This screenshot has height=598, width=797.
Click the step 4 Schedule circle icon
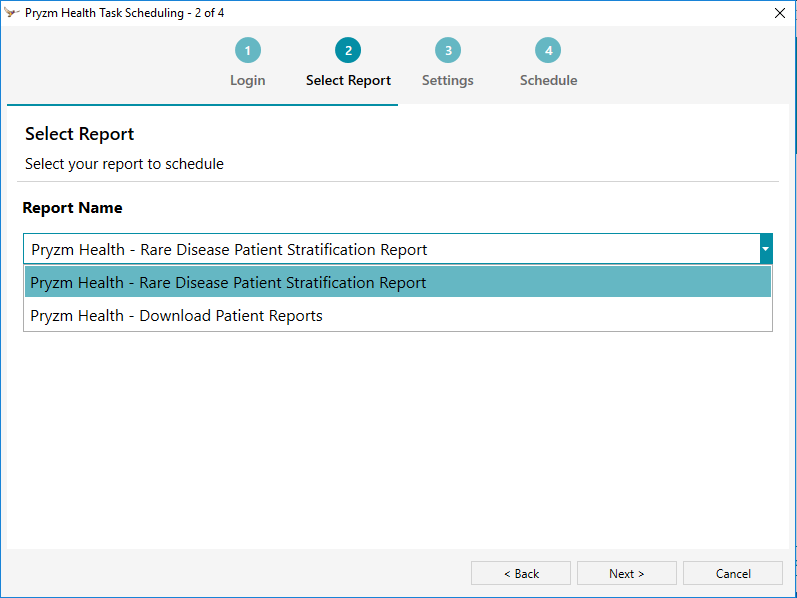click(548, 50)
